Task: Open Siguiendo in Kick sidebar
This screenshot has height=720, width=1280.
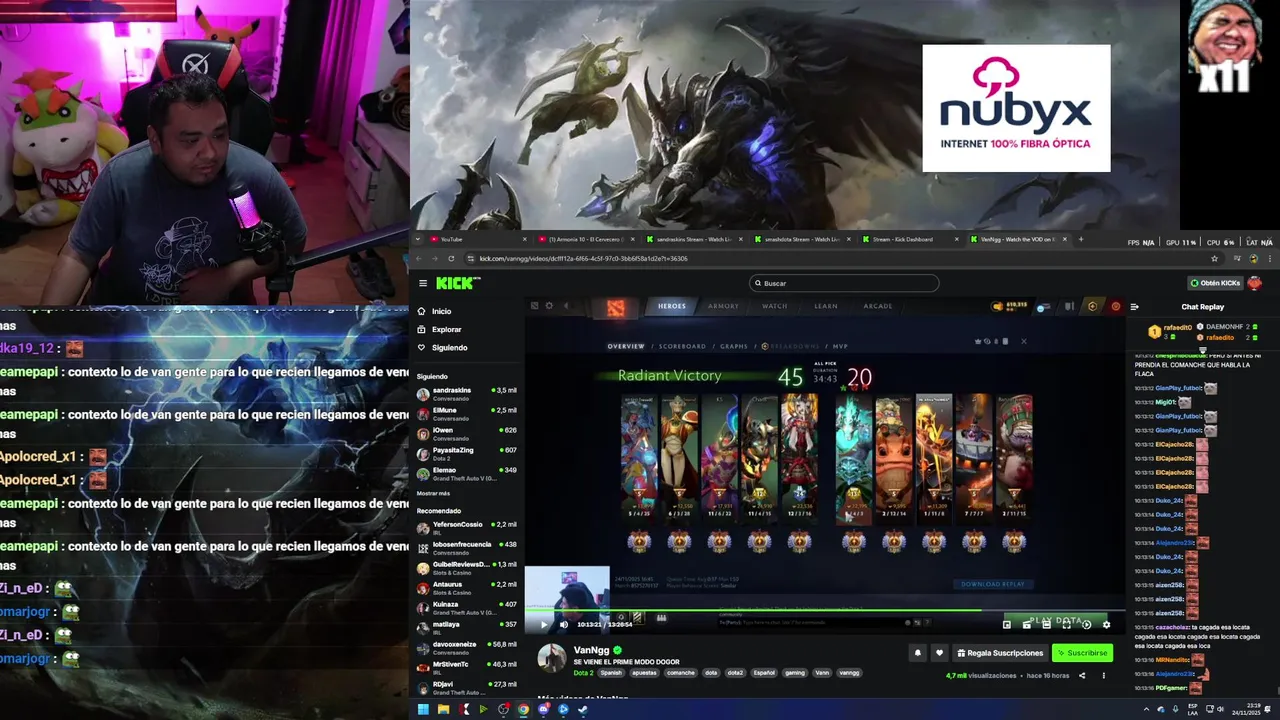Action: [x=449, y=347]
